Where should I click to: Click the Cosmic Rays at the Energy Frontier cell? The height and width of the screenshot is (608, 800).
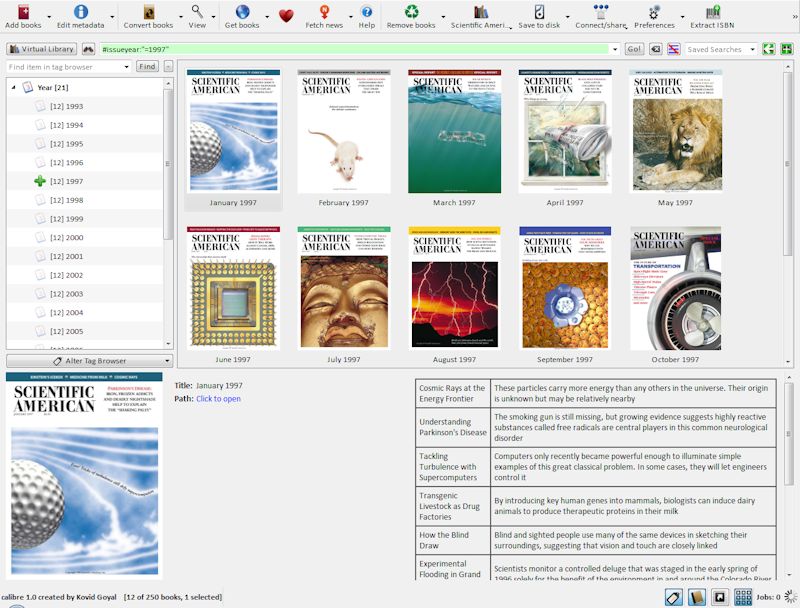(x=453, y=393)
